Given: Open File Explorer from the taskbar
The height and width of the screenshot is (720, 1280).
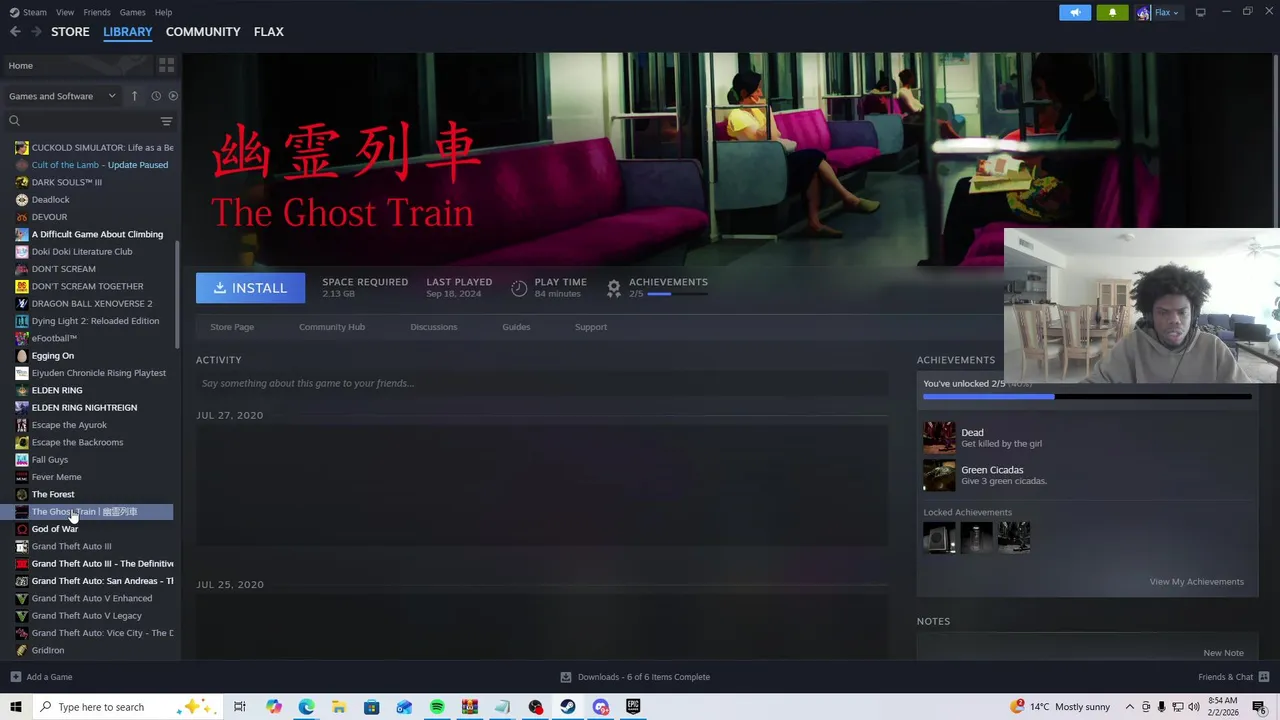Looking at the screenshot, I should [339, 707].
